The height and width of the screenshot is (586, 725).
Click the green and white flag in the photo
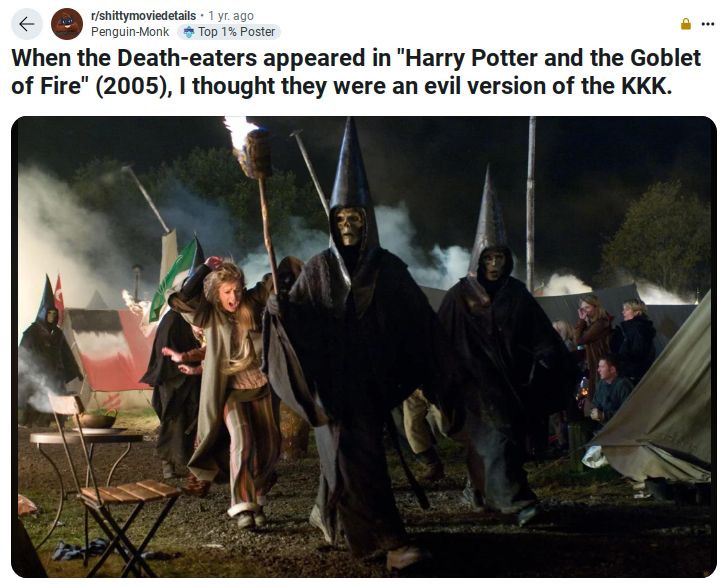coord(174,279)
